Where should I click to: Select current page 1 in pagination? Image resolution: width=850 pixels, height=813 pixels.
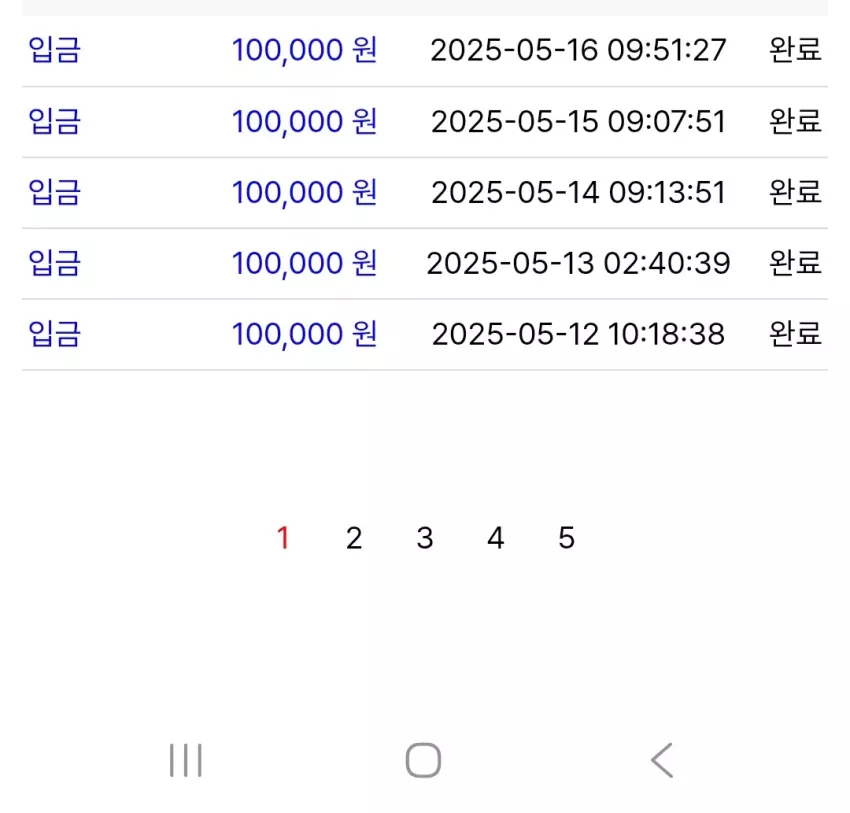(x=283, y=538)
